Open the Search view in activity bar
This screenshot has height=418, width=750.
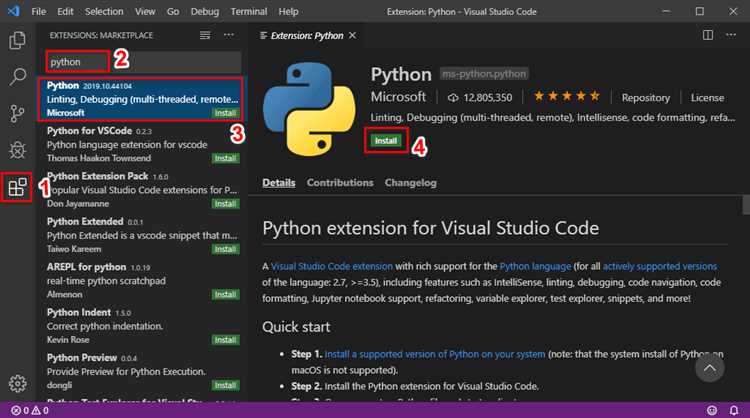pyautogui.click(x=17, y=76)
